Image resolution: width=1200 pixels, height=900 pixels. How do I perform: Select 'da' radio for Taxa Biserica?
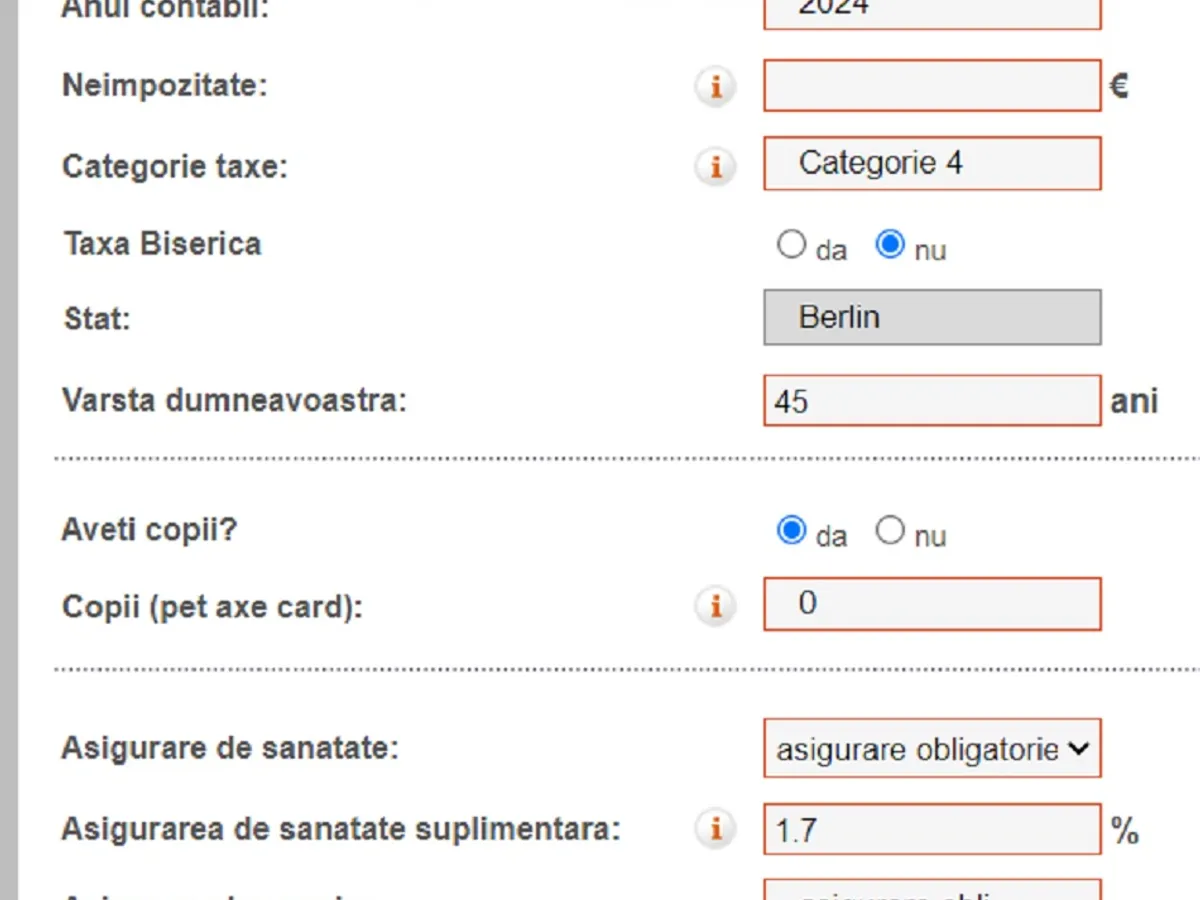click(x=791, y=245)
